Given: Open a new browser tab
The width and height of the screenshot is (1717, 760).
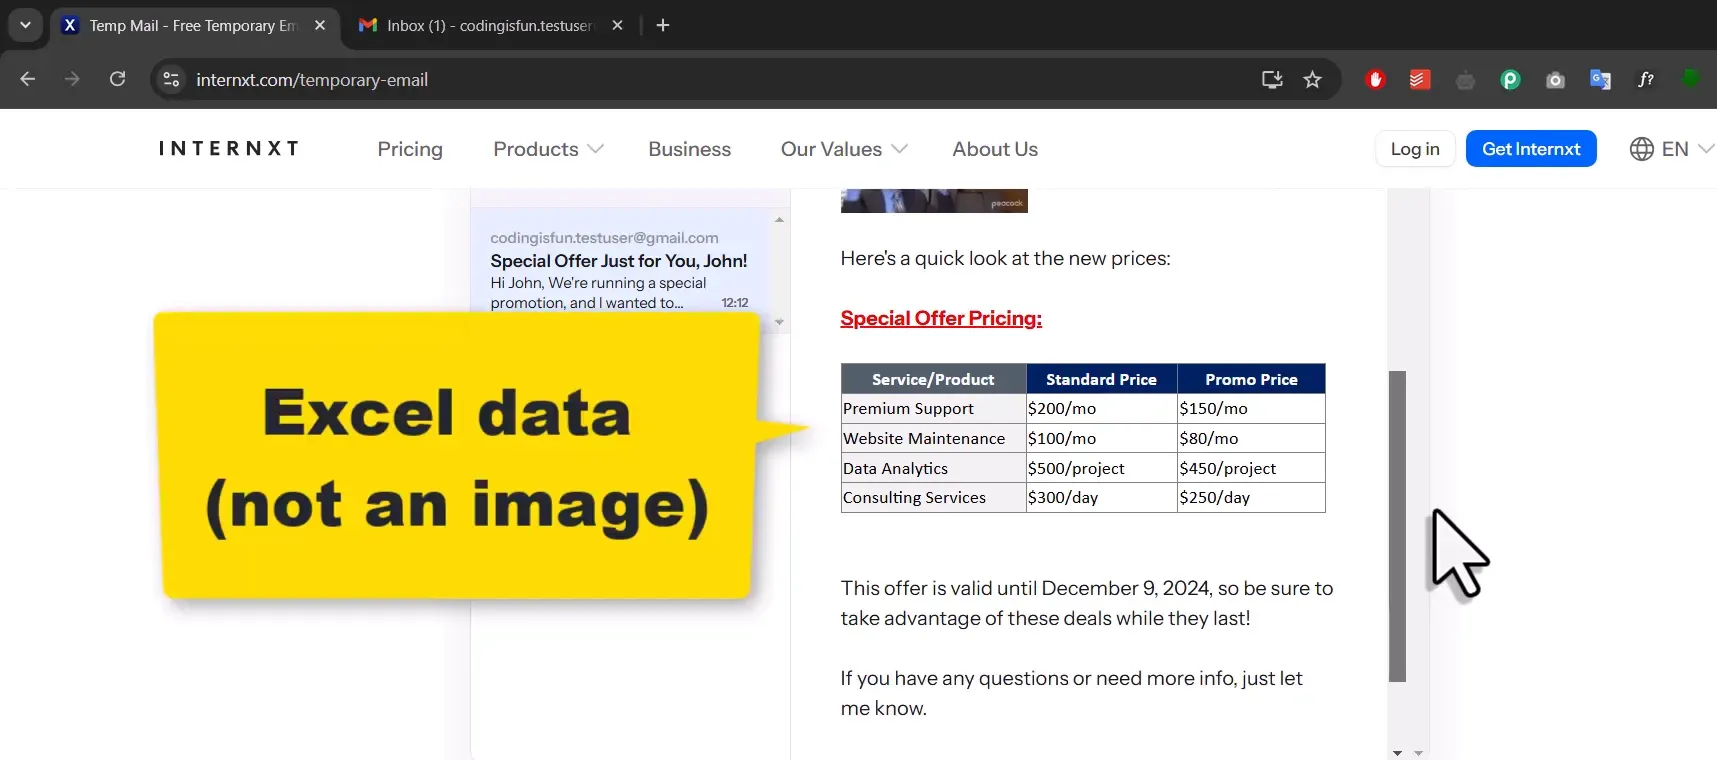Looking at the screenshot, I should coord(663,25).
